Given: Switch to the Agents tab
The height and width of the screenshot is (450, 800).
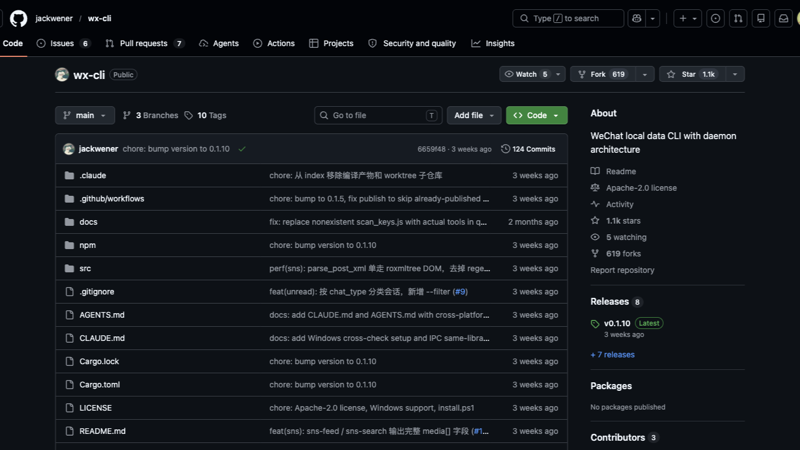Looking at the screenshot, I should tap(219, 43).
